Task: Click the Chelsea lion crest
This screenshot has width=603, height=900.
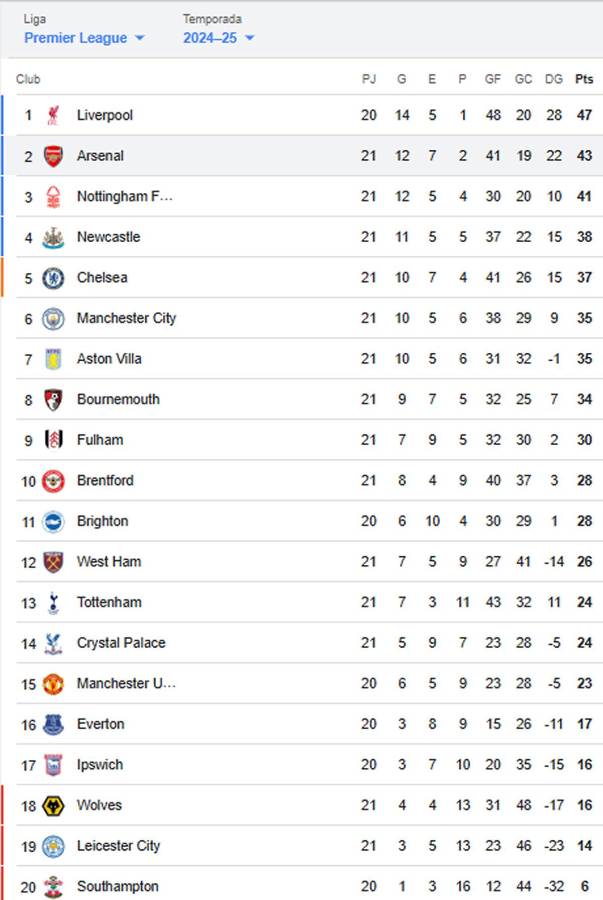Action: pos(52,277)
